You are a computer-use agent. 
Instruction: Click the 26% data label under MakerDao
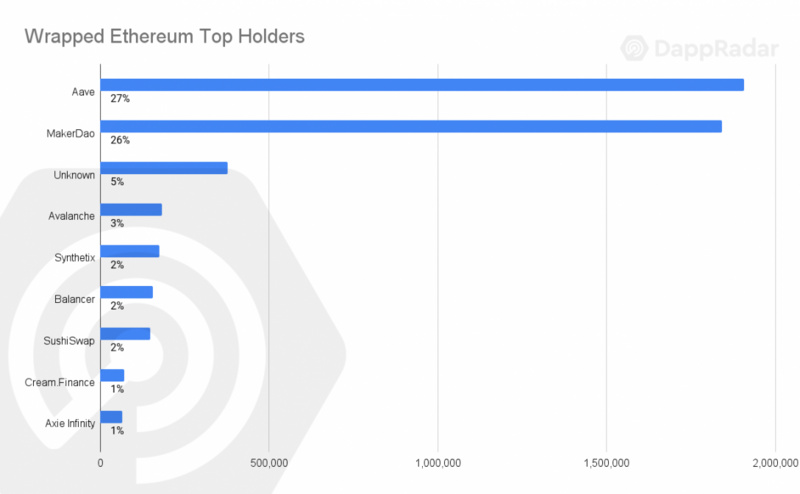click(120, 140)
